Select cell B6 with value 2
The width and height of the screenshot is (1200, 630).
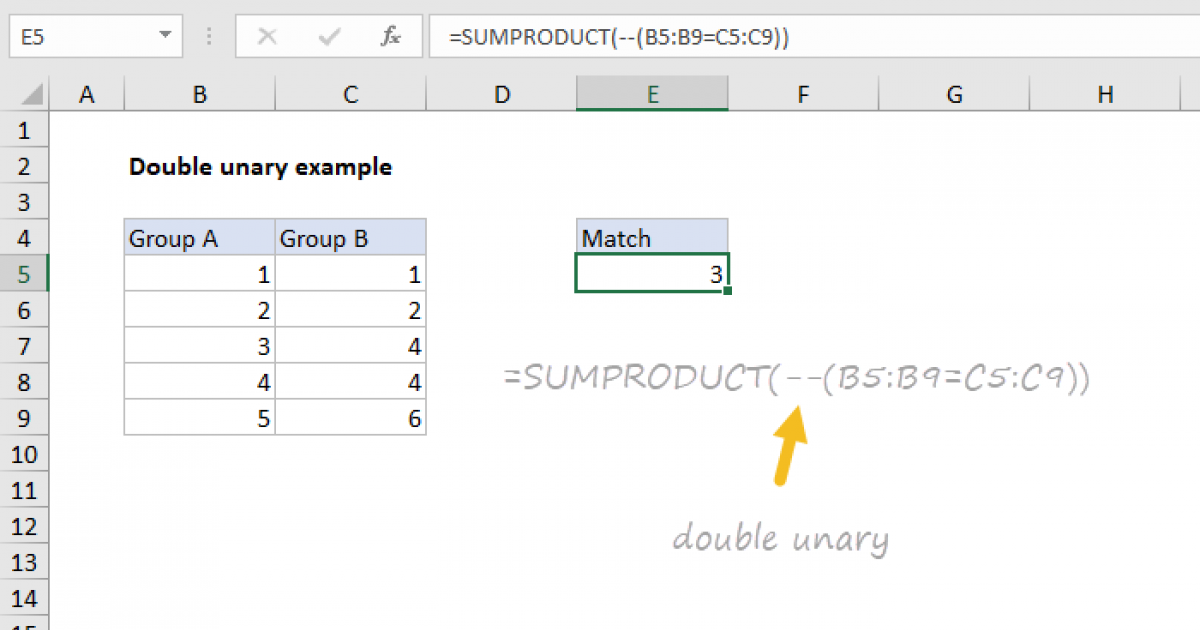[200, 310]
